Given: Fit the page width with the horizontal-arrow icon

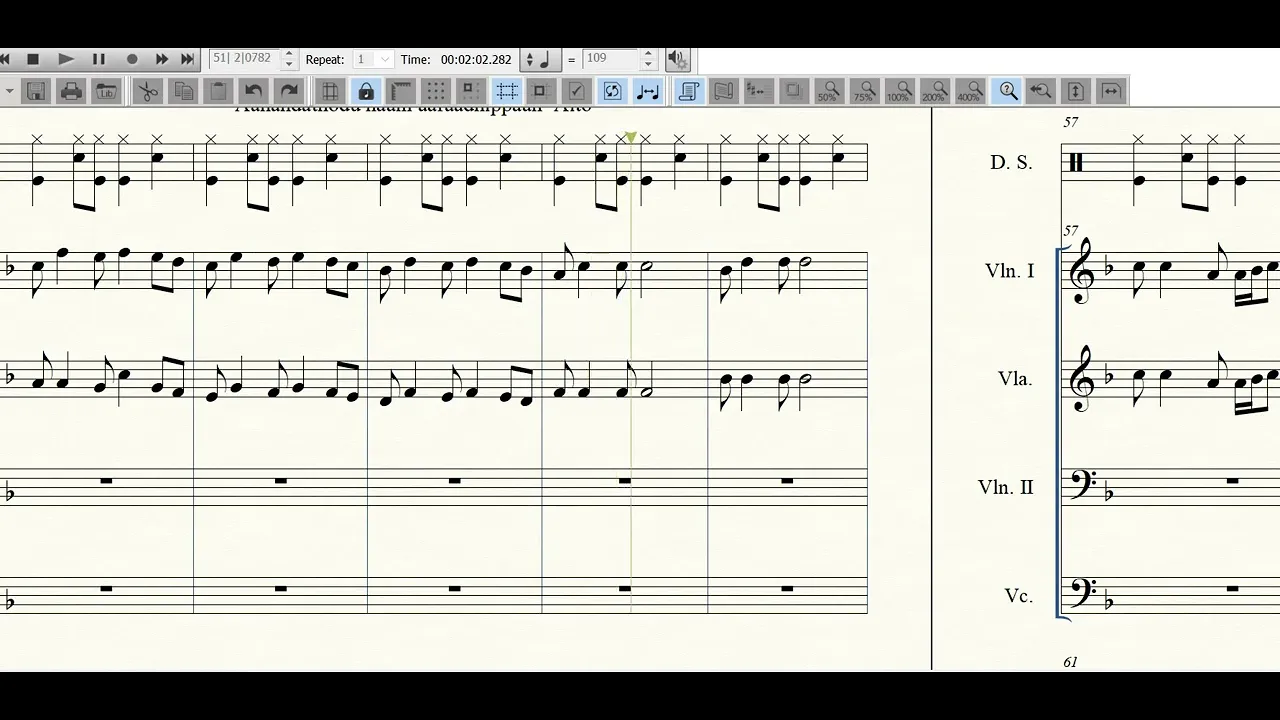Looking at the screenshot, I should click(1111, 91).
